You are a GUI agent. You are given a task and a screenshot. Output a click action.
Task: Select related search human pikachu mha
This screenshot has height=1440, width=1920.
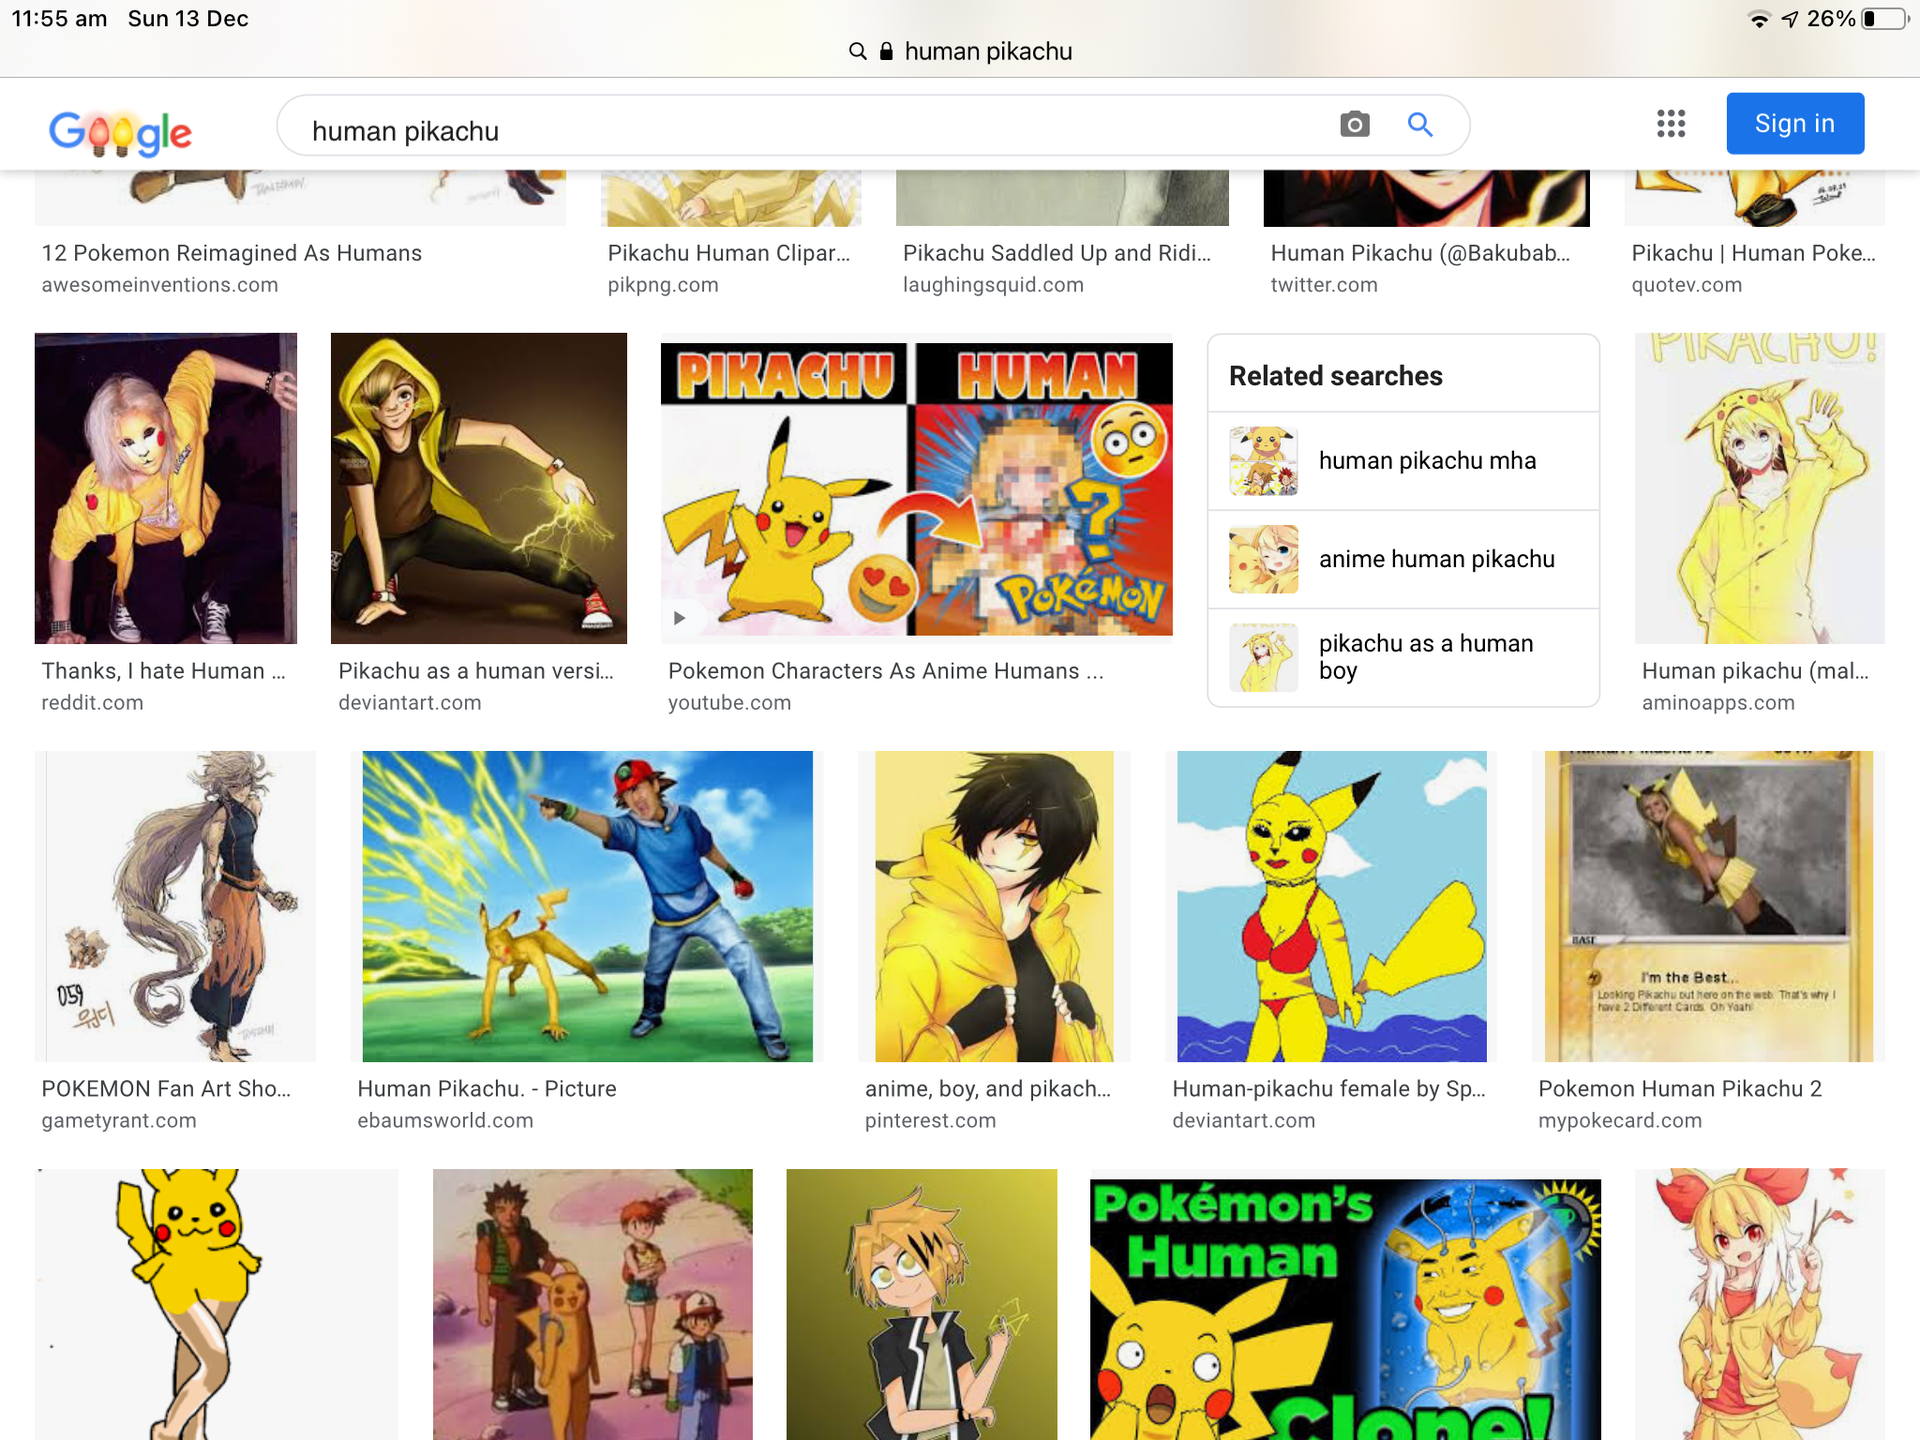click(1404, 461)
